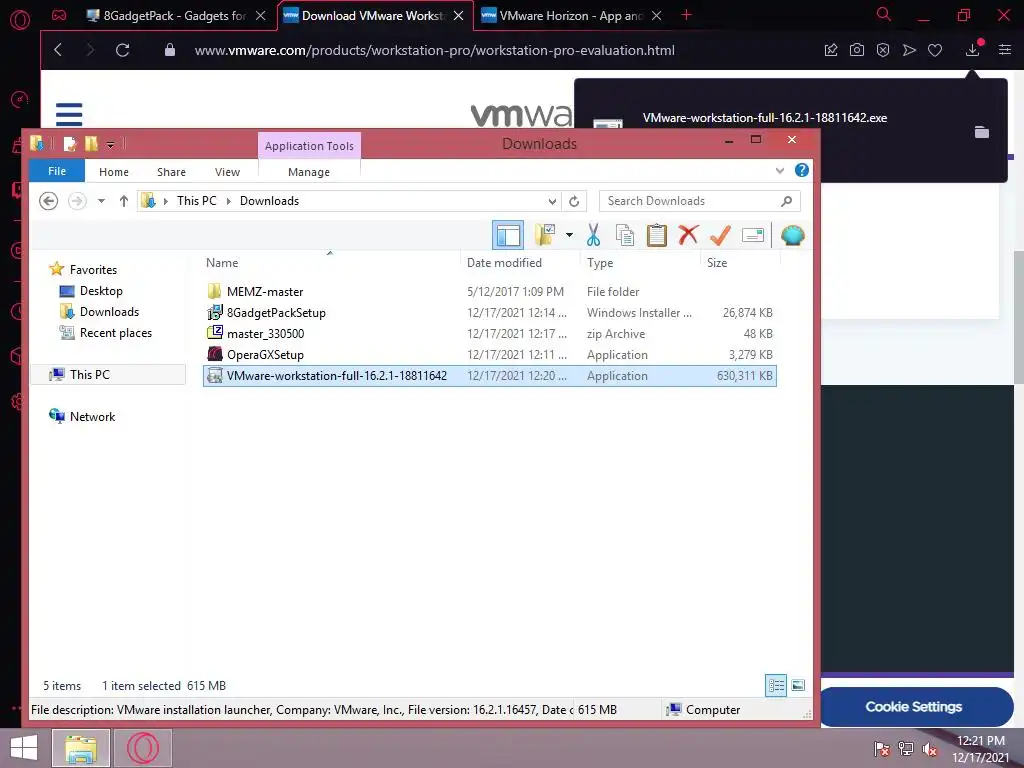
Task: Select the MEMZ-master folder
Action: (264, 291)
